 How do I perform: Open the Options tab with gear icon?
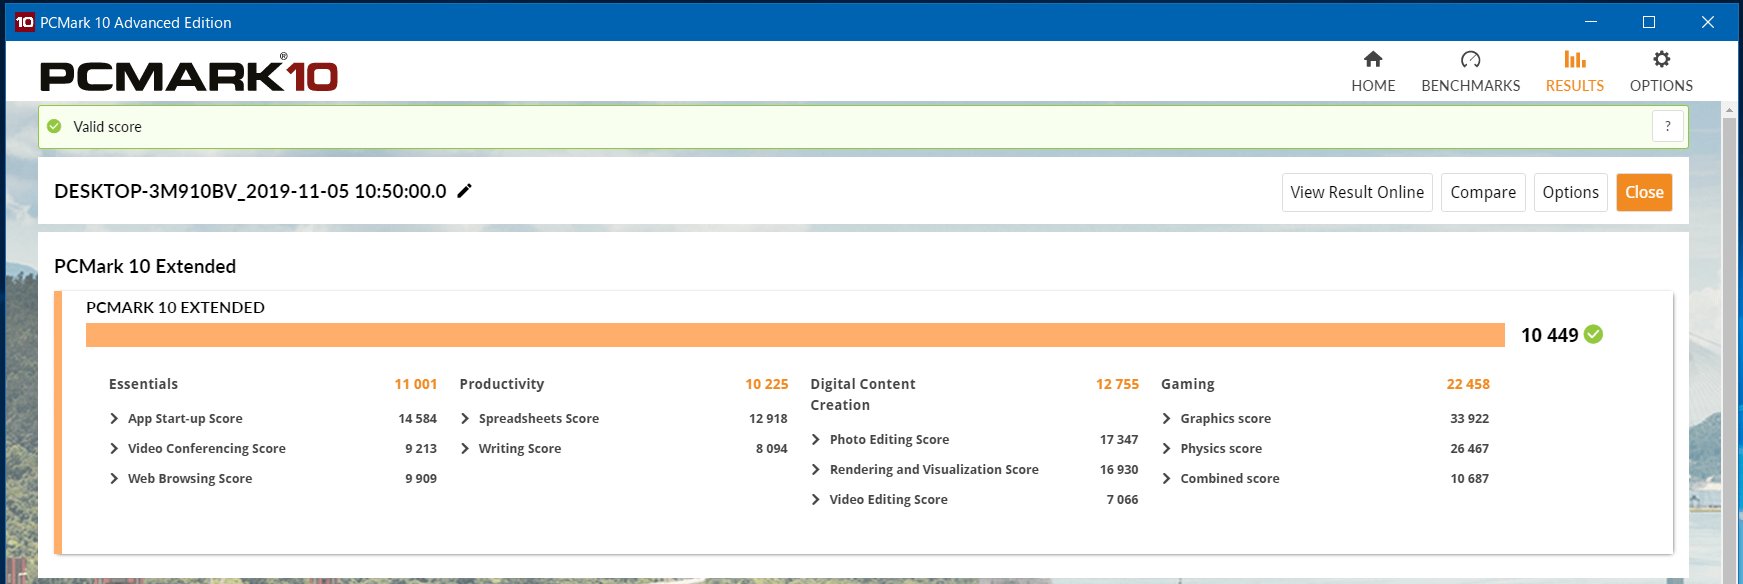coord(1661,72)
